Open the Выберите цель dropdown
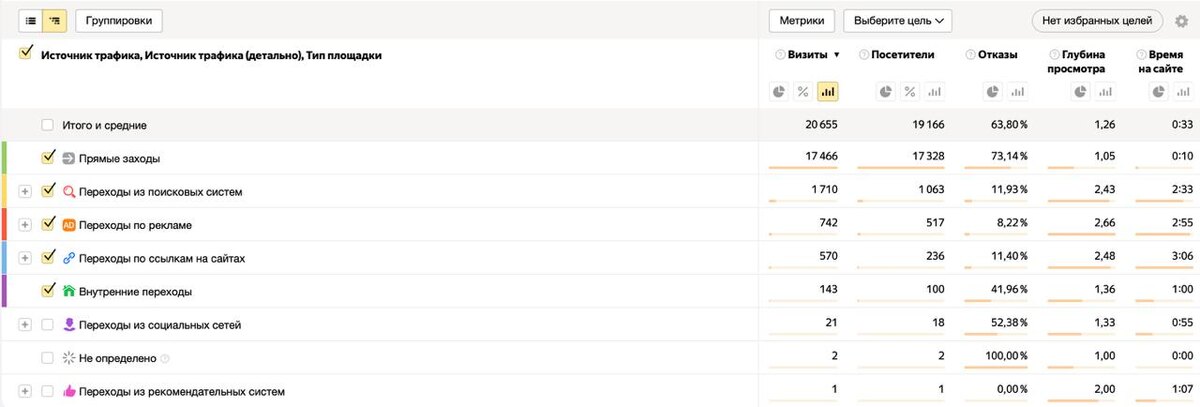Viewport: 1200px width, 407px height. pos(897,21)
